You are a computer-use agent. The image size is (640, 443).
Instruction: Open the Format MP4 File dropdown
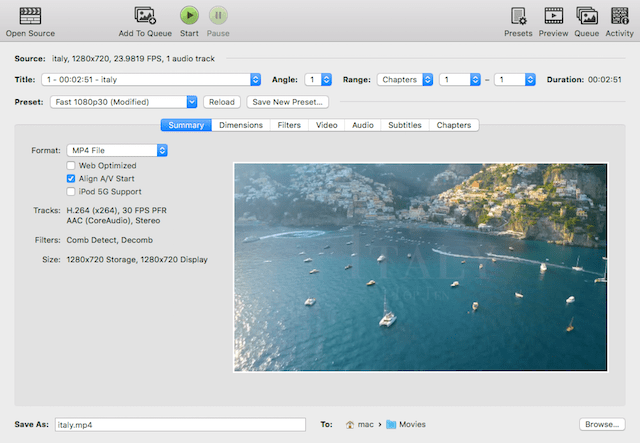(117, 150)
